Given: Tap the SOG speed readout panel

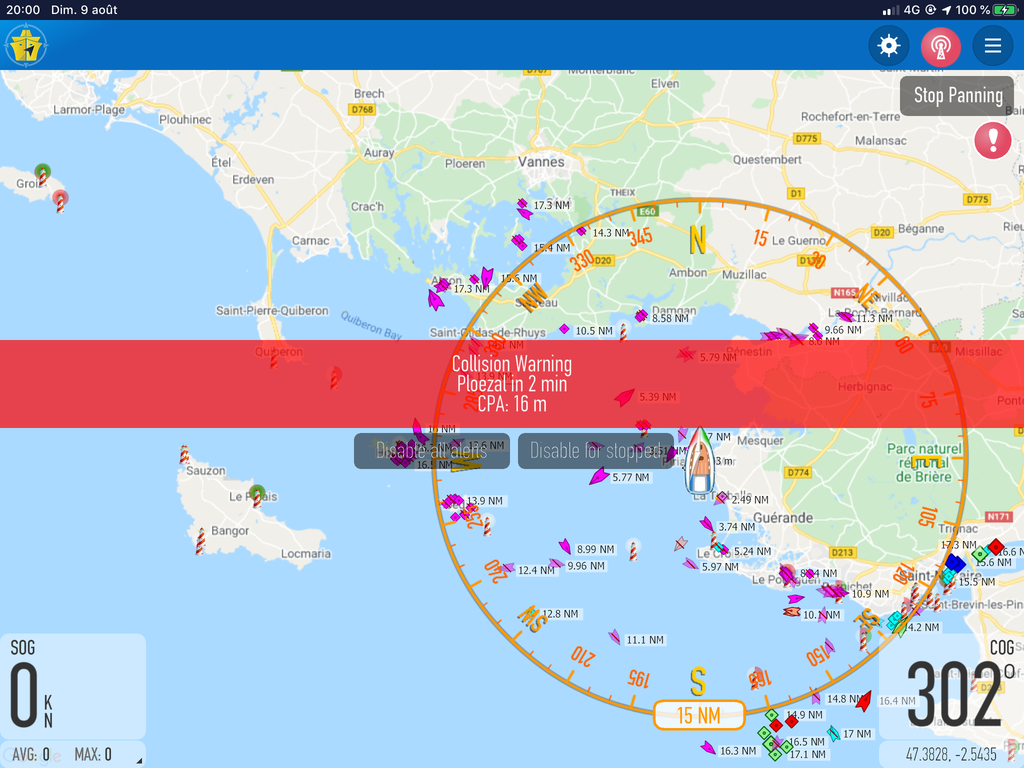Looking at the screenshot, I should click(72, 686).
